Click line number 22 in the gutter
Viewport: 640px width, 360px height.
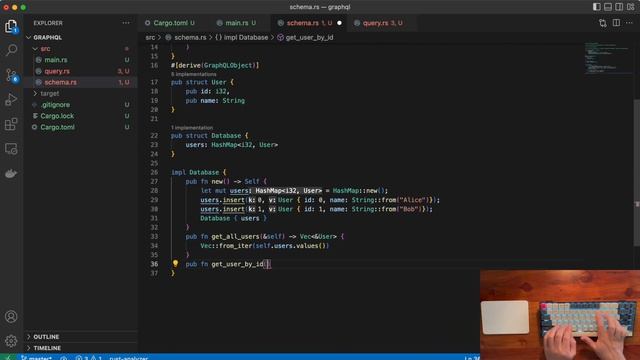pos(154,136)
